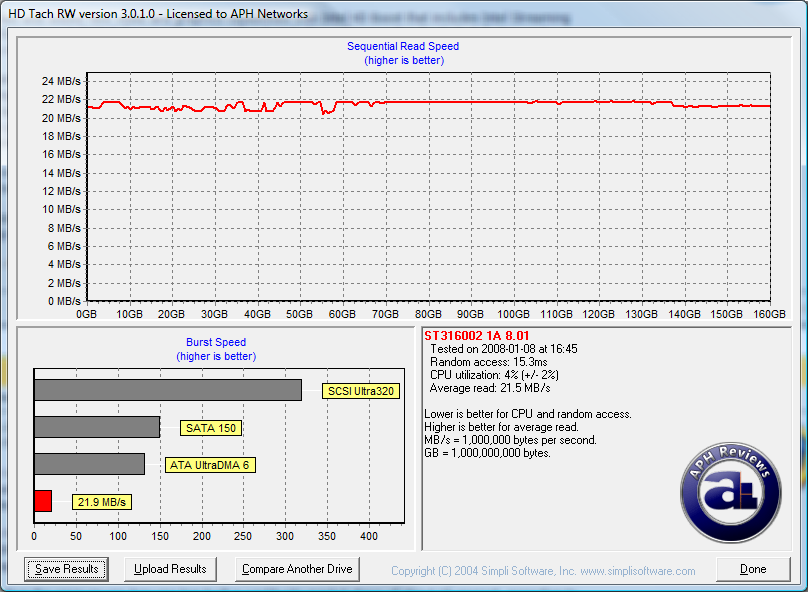The image size is (808, 592).
Task: Click the Average read 21.5 MB/s result
Action: point(490,387)
